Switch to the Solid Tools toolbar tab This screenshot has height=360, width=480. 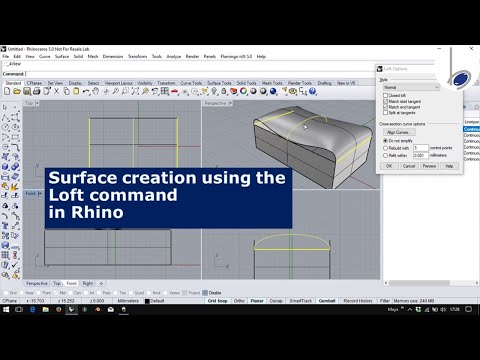[247, 83]
